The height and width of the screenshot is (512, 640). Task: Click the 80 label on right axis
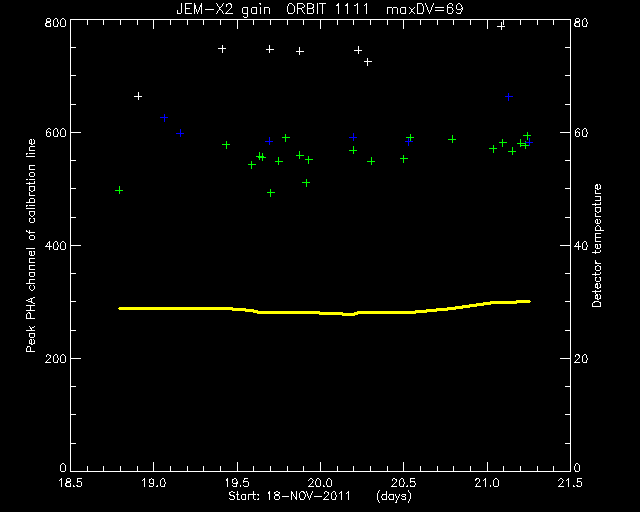coord(580,22)
